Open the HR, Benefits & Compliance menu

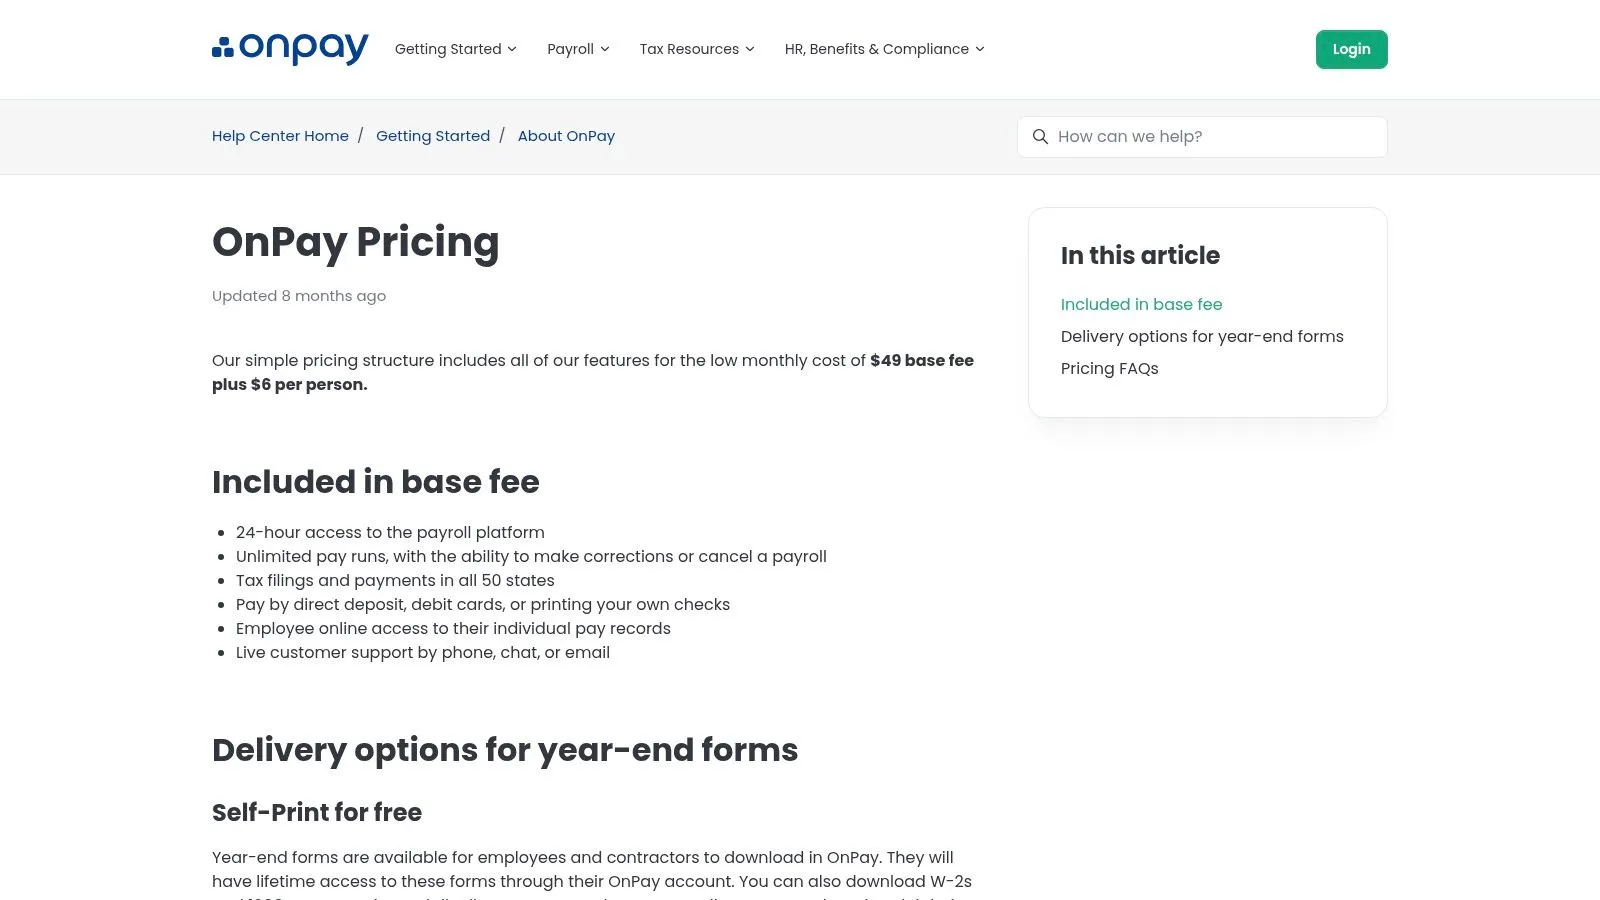pos(876,49)
